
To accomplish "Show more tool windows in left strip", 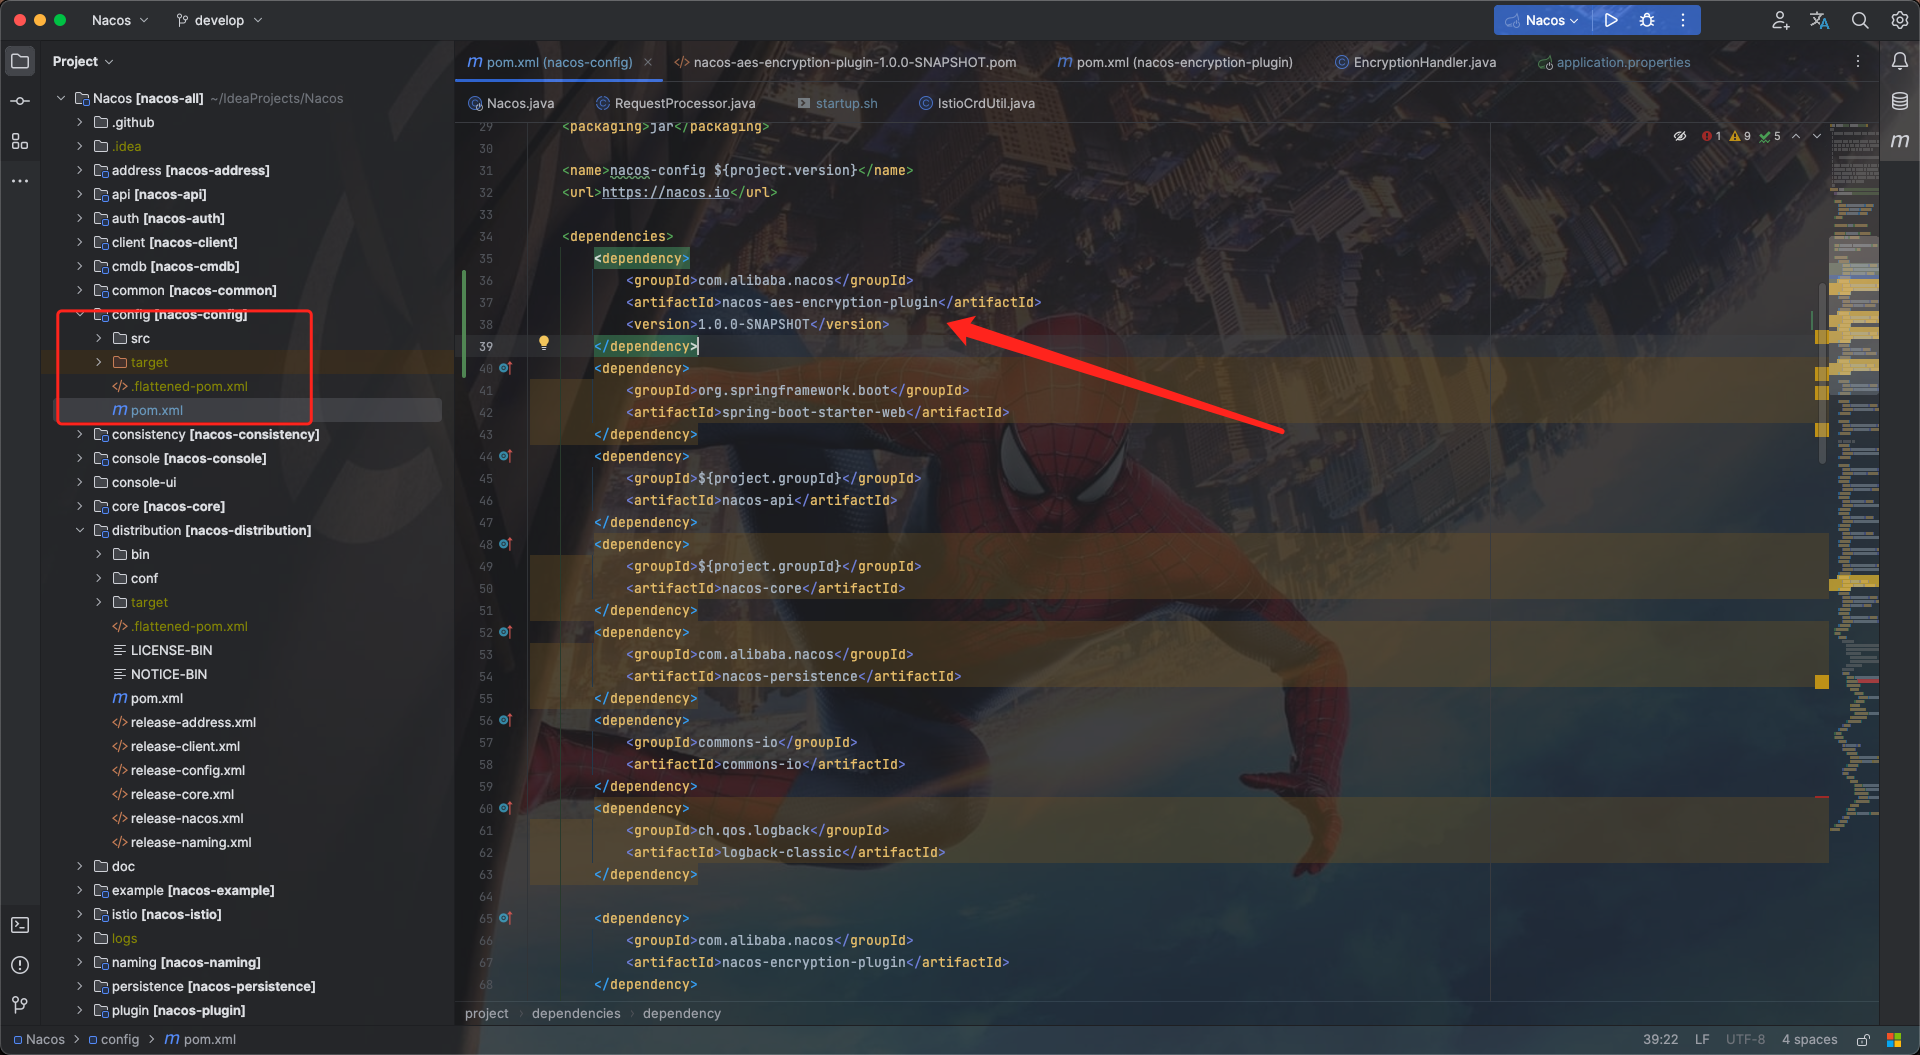I will 20,181.
